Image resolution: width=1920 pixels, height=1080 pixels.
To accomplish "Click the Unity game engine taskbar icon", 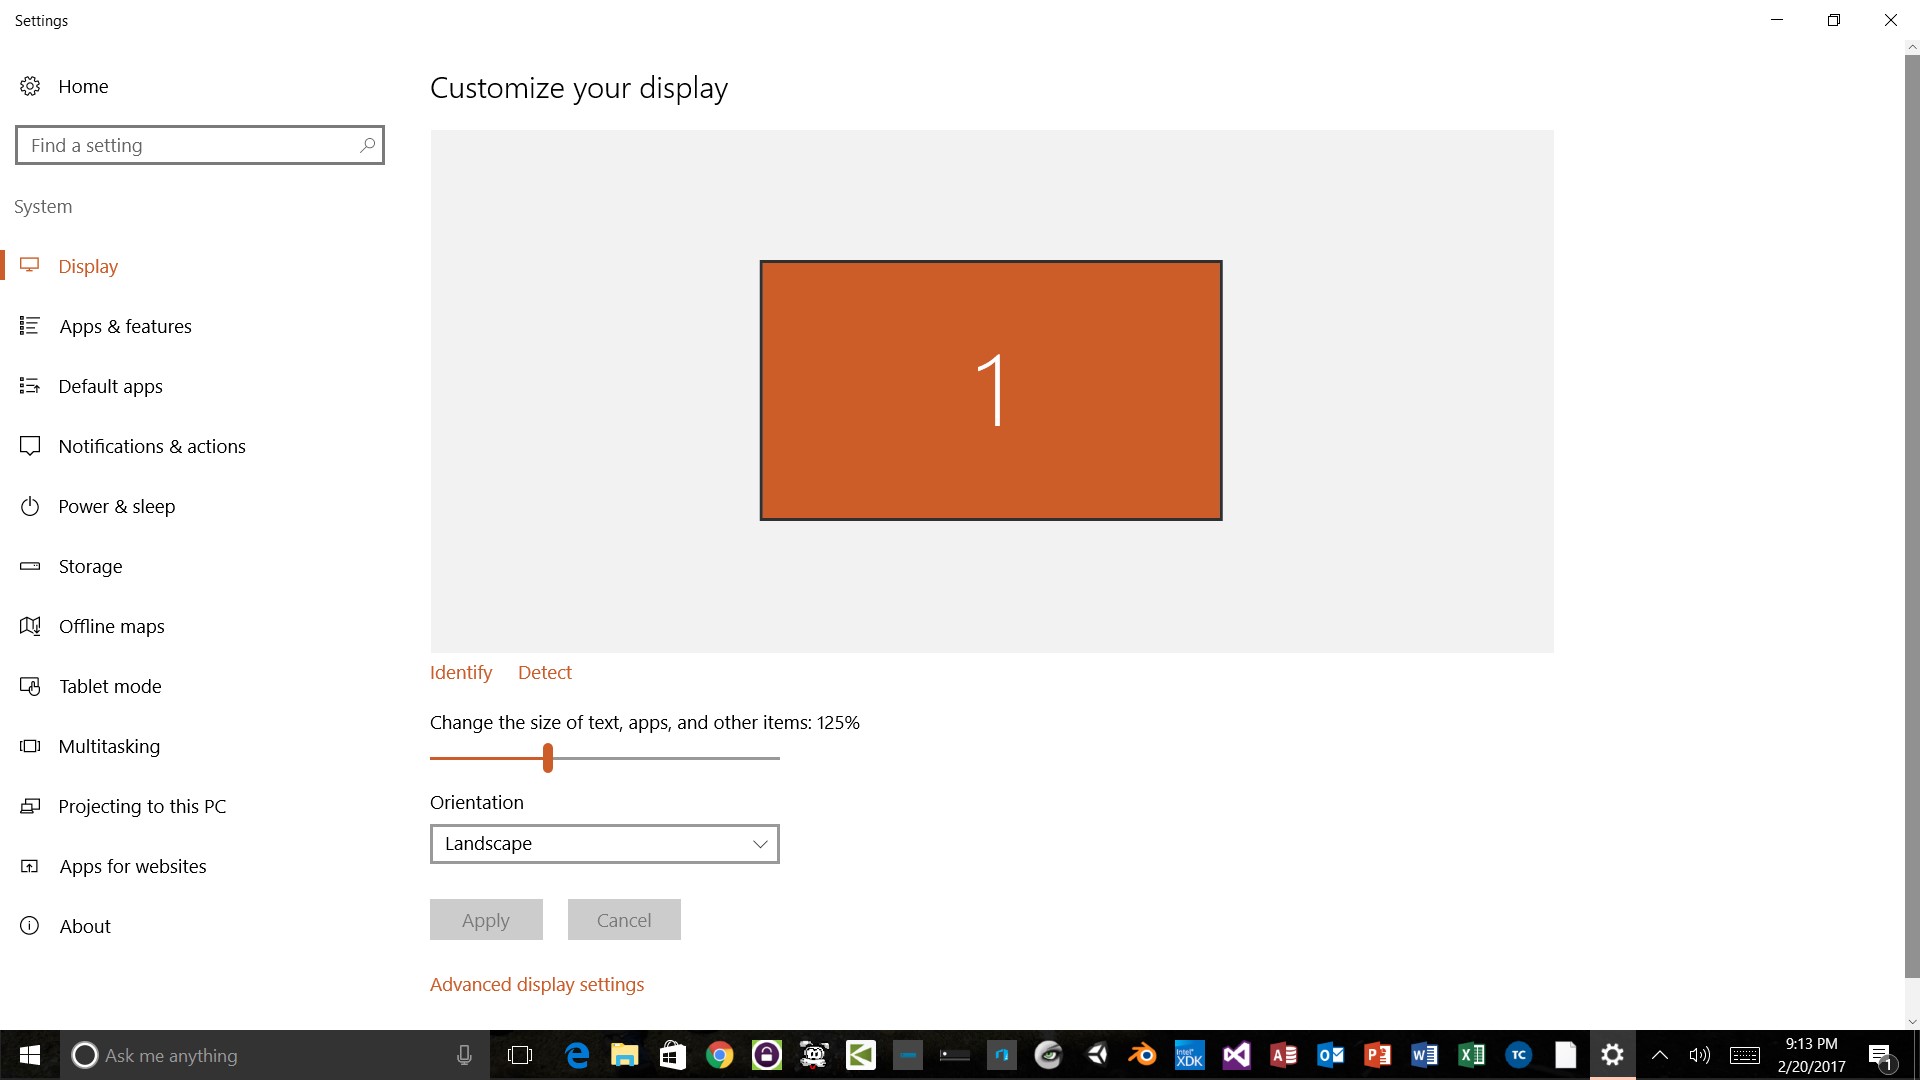I will point(1096,1055).
